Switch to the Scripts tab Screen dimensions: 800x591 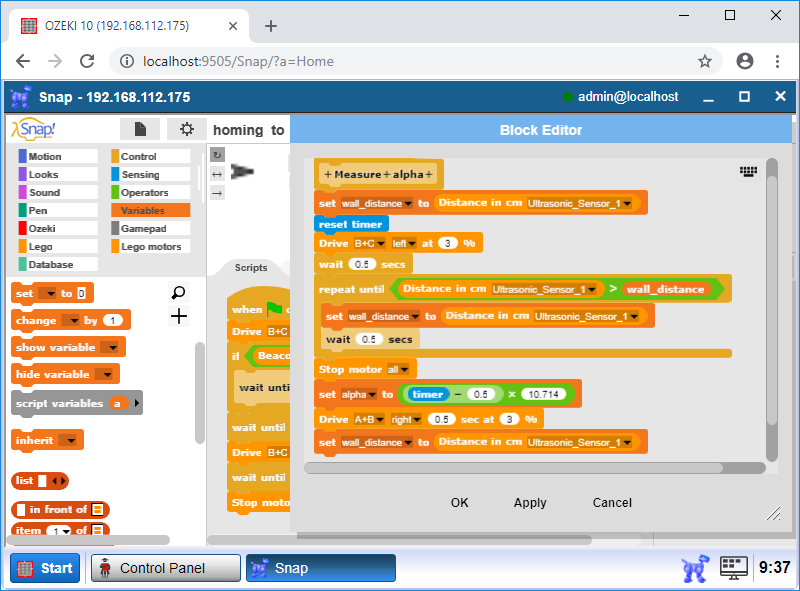[x=251, y=267]
